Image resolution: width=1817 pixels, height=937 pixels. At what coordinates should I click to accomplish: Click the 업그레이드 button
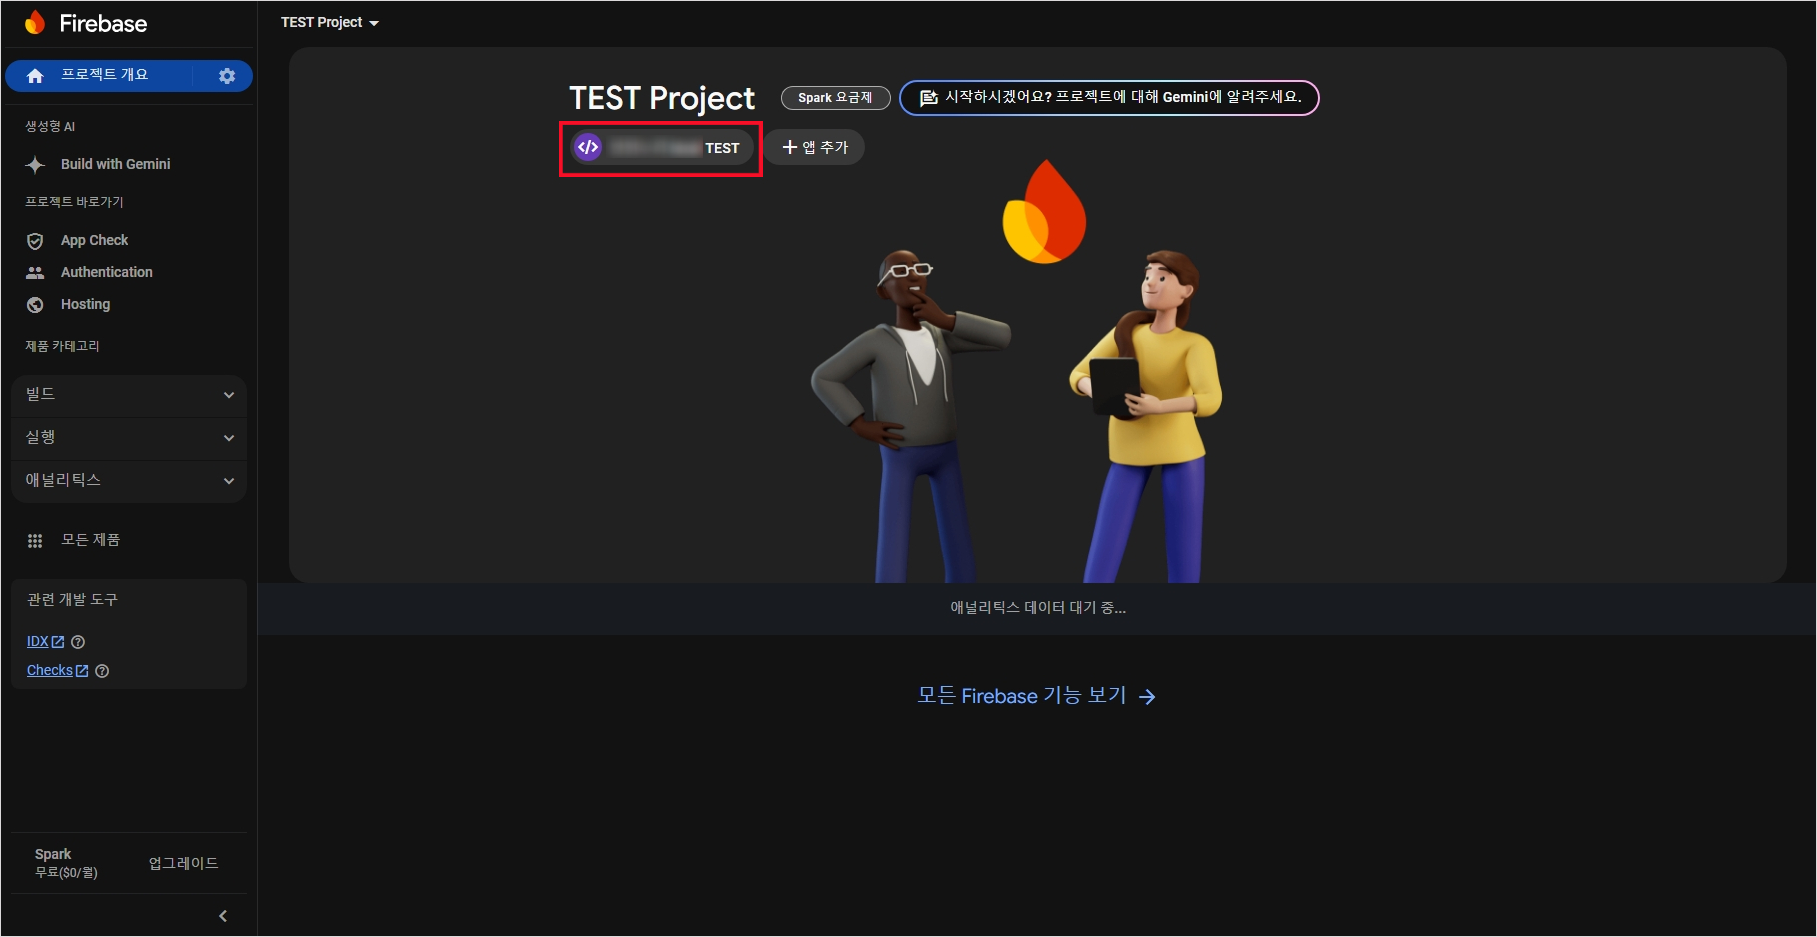point(183,863)
